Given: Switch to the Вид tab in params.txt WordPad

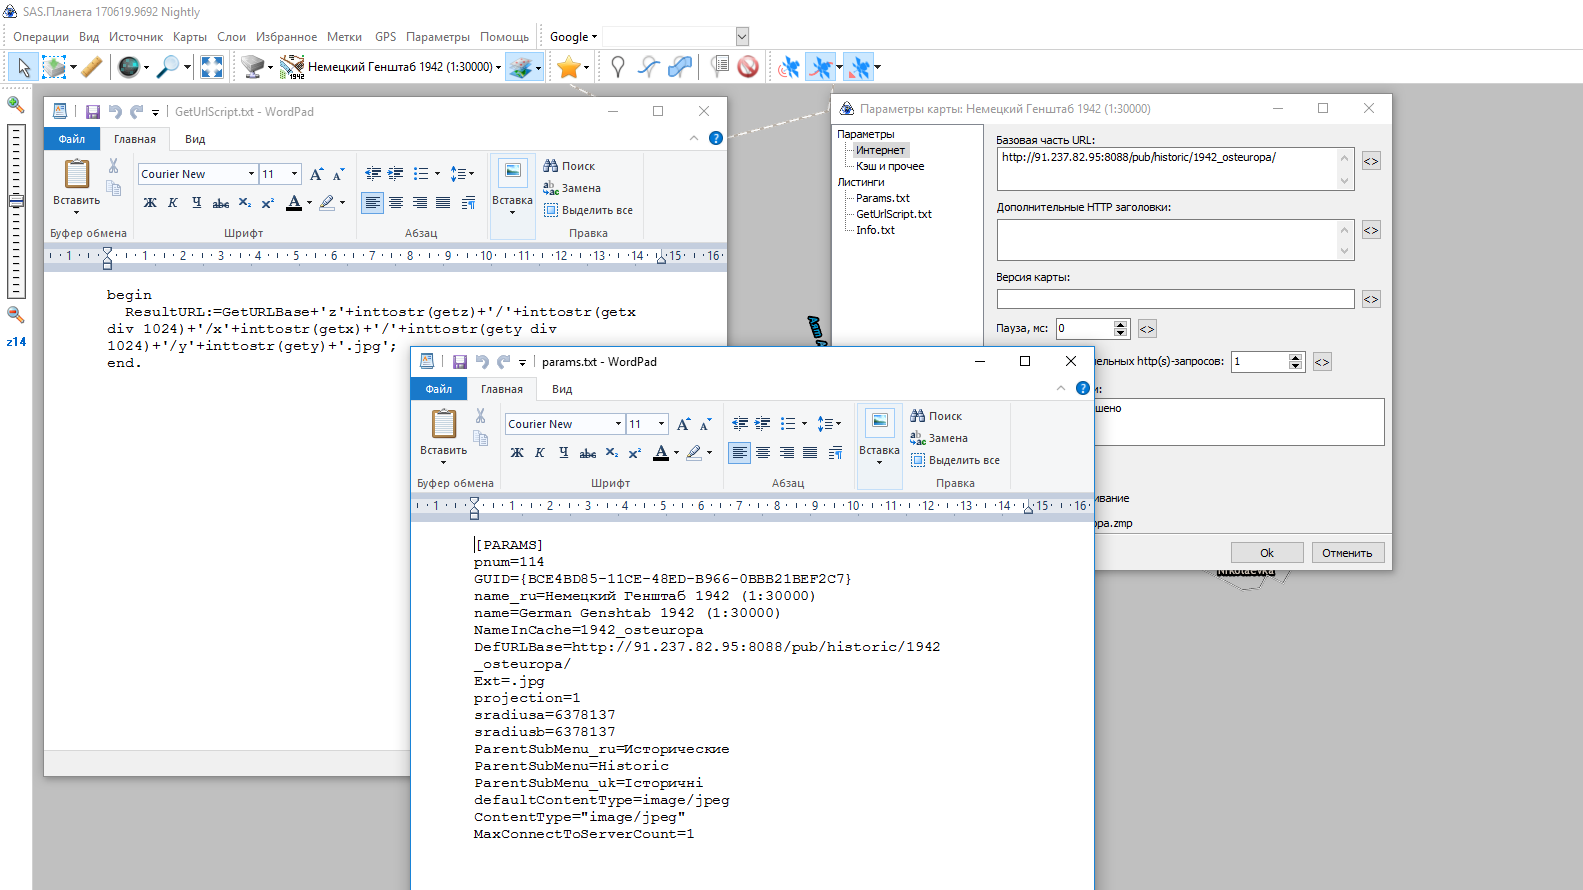Looking at the screenshot, I should pos(562,389).
